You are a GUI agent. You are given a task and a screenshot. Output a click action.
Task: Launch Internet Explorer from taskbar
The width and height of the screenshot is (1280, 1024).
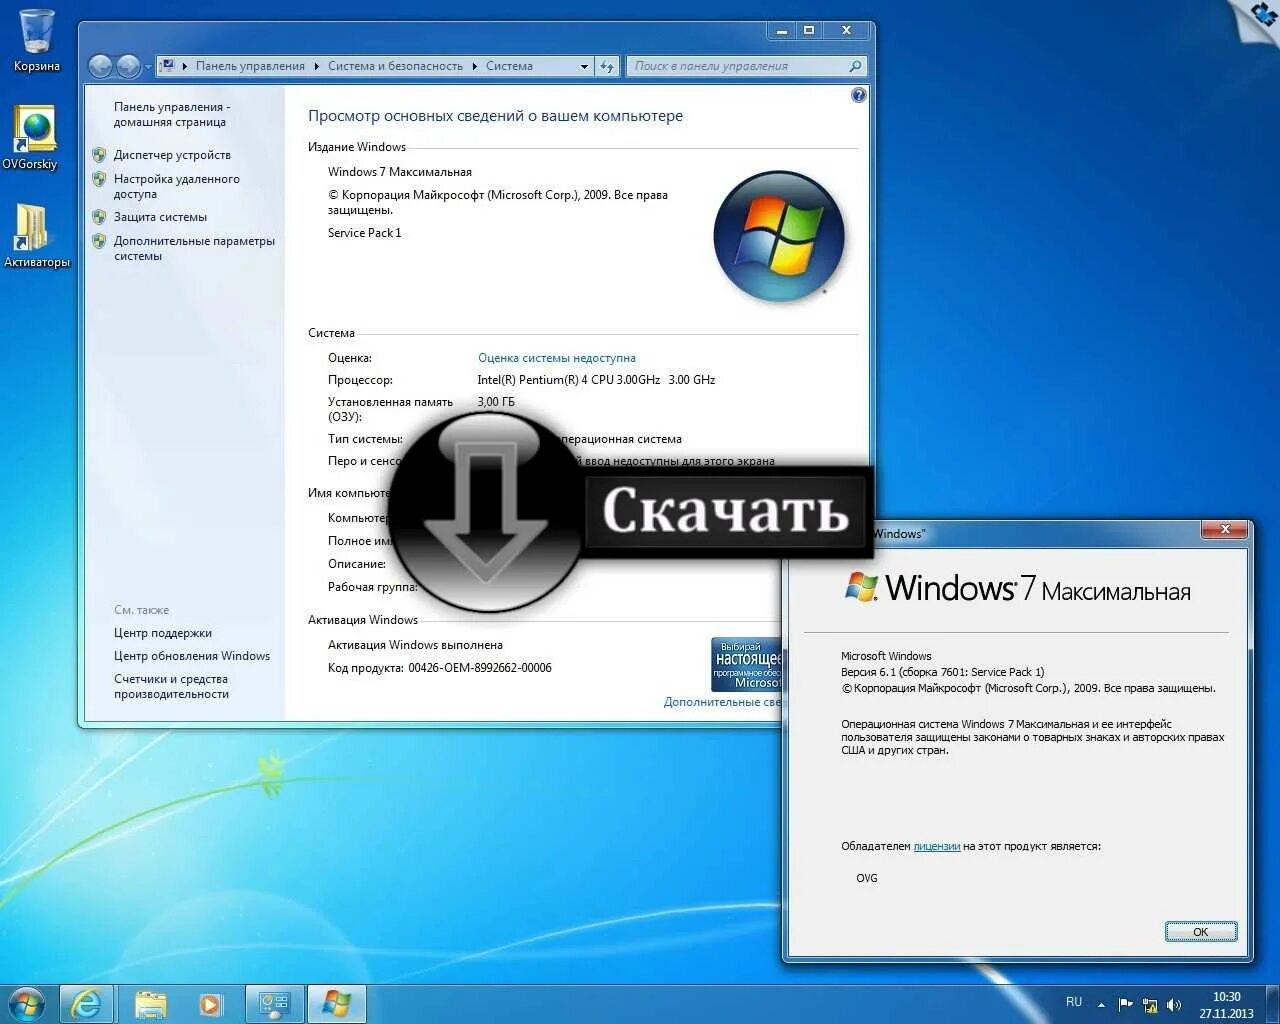tap(87, 1004)
